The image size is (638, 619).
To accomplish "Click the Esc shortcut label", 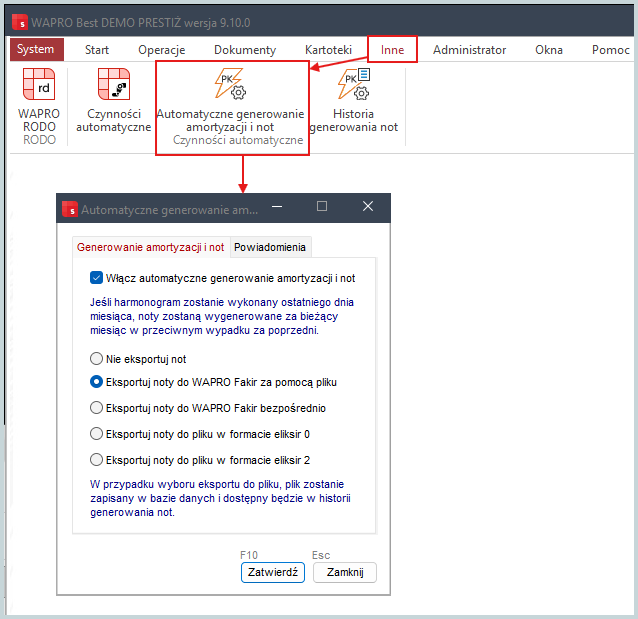I will point(321,555).
